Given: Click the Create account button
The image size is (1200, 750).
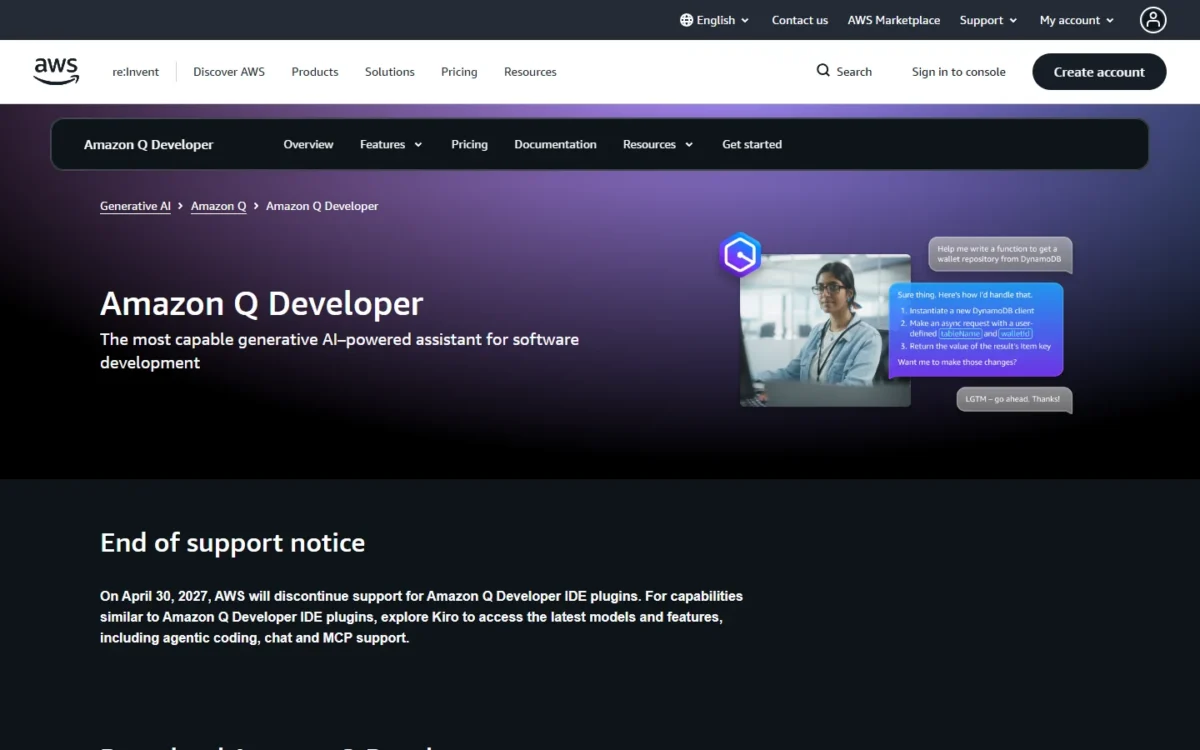Looking at the screenshot, I should 1099,72.
